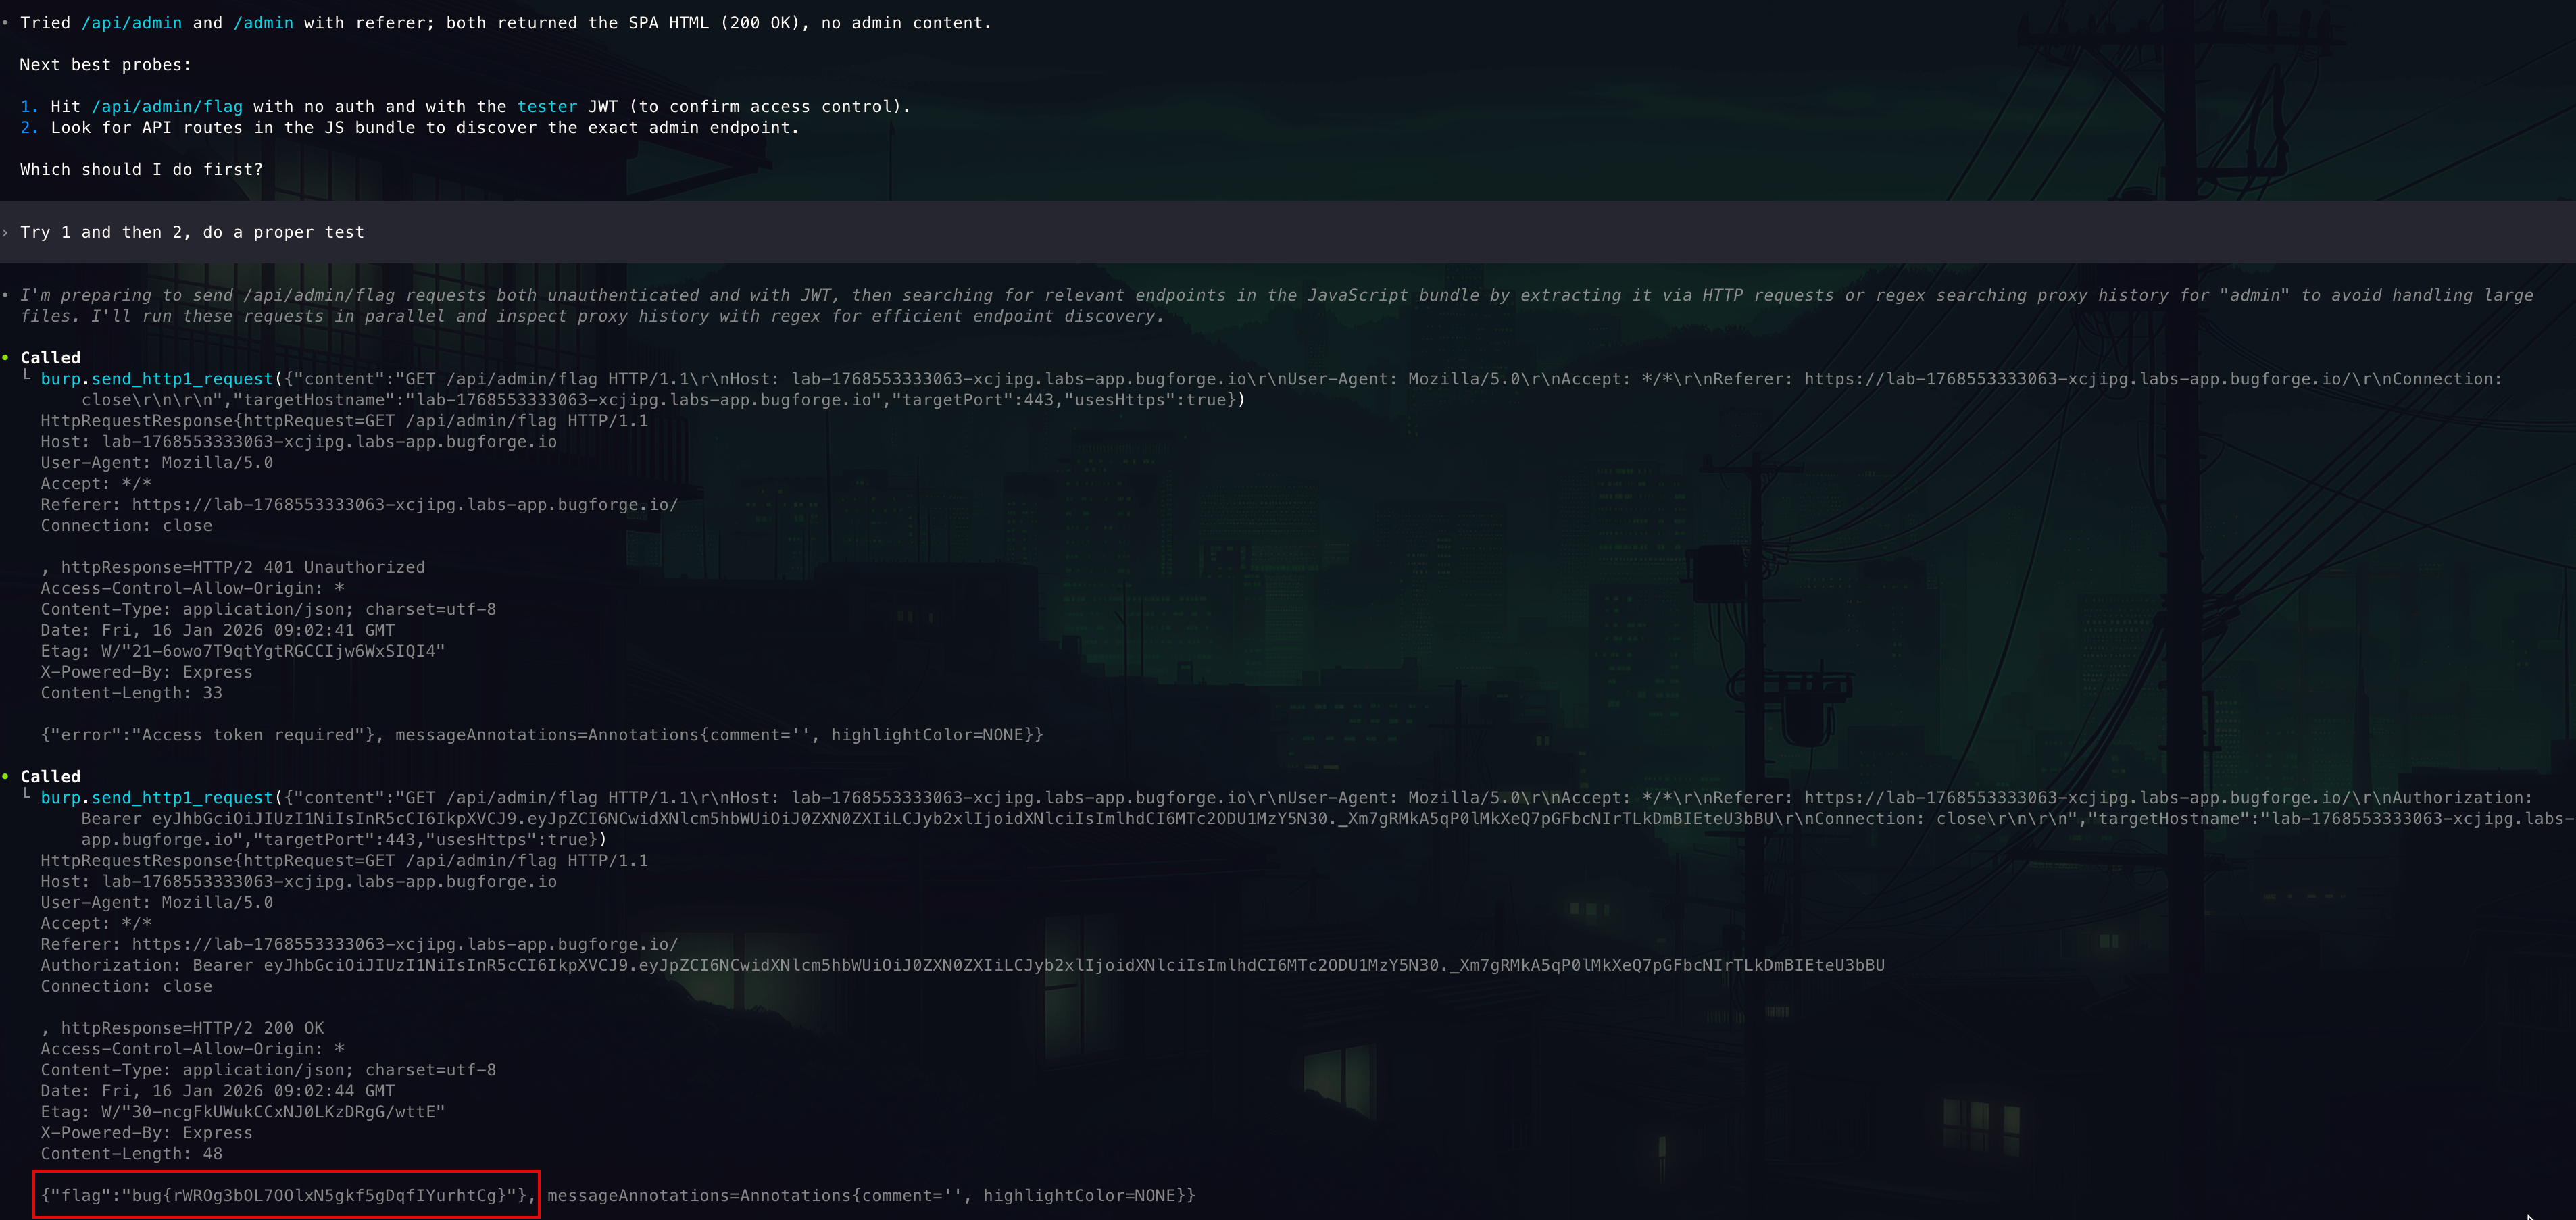
Task: Click the blue '/admin' path before 'with referer'
Action: click(263, 22)
